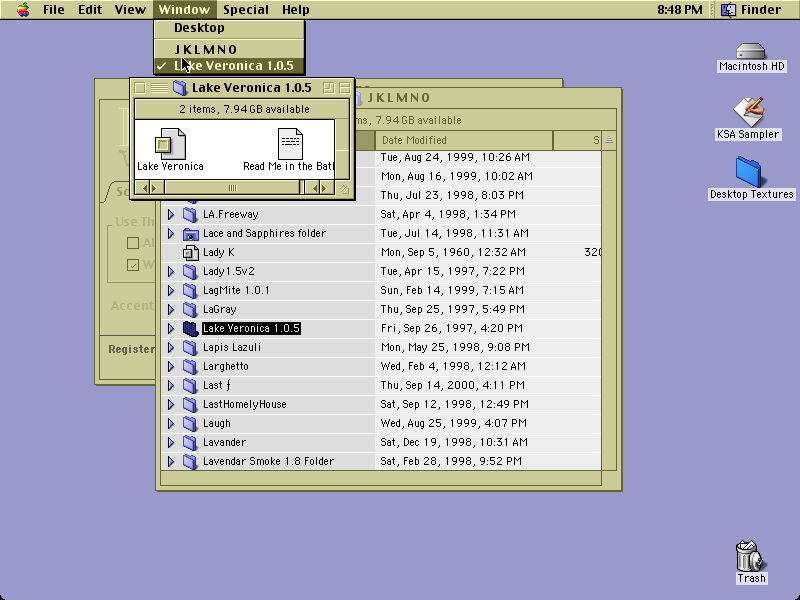Expand the Lavendar Smoke 1.8 Folder triangle
This screenshot has width=800, height=600.
click(x=171, y=461)
